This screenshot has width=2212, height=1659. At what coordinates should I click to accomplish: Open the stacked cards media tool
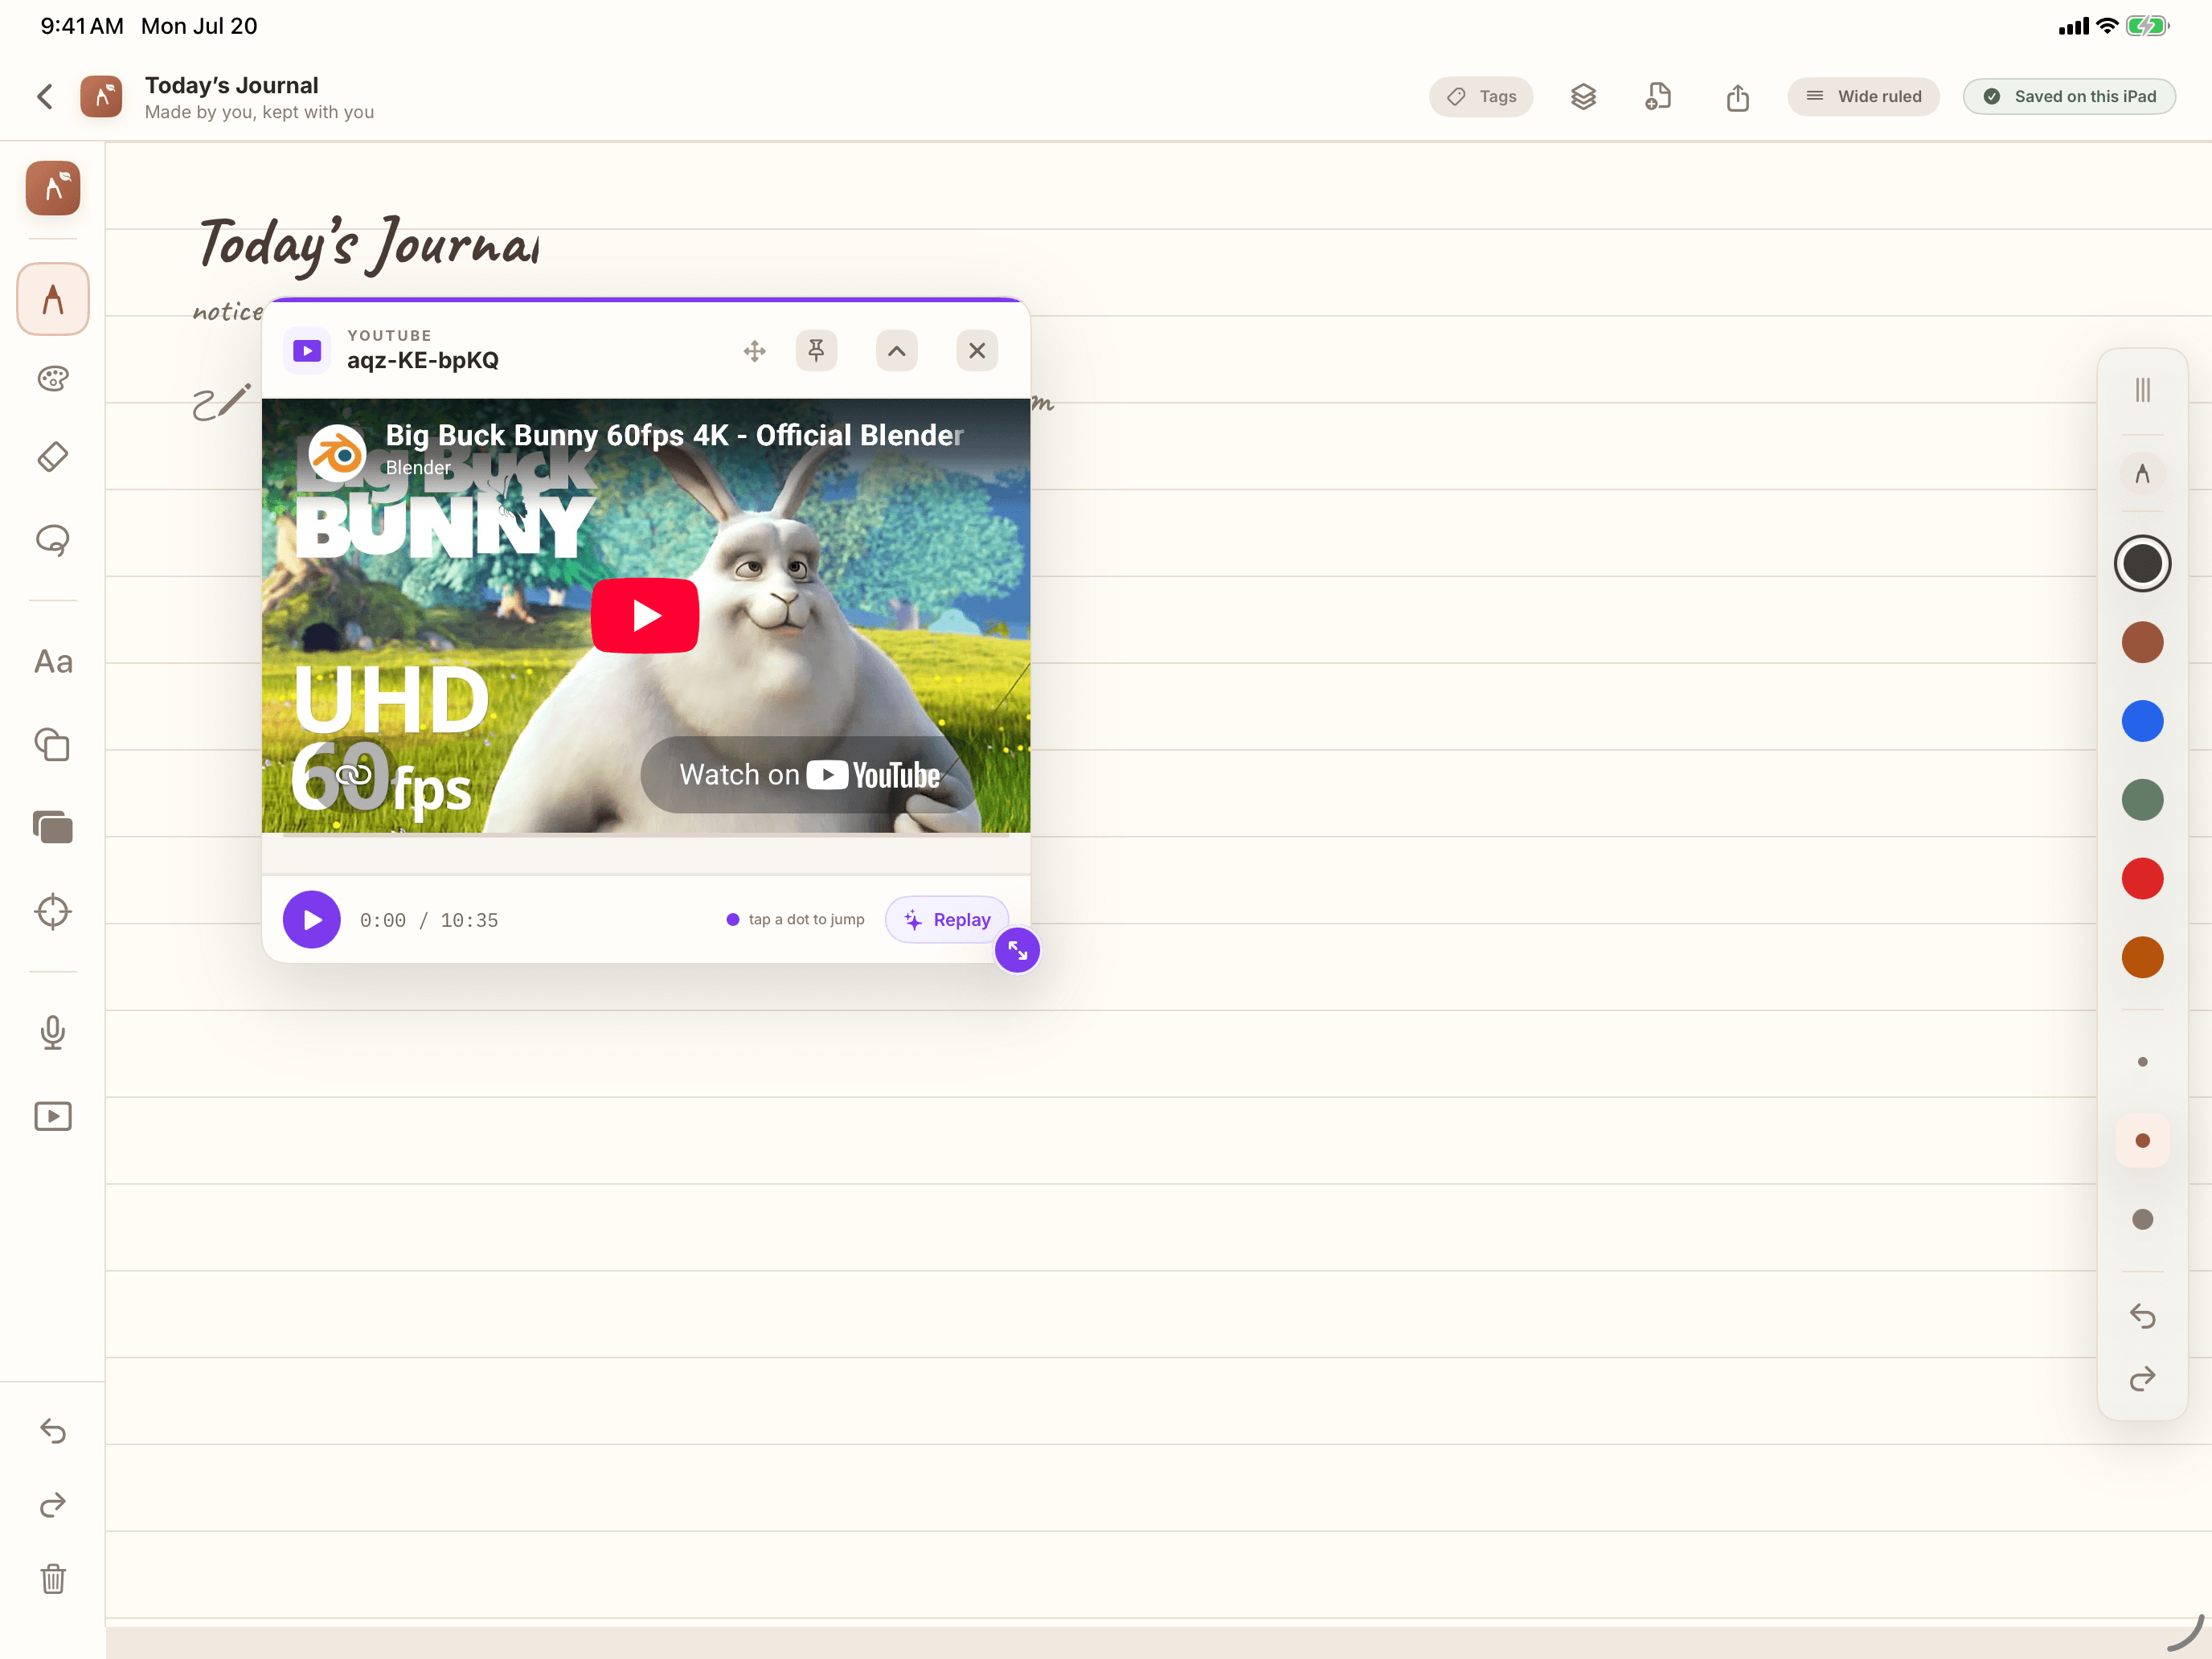[x=53, y=827]
